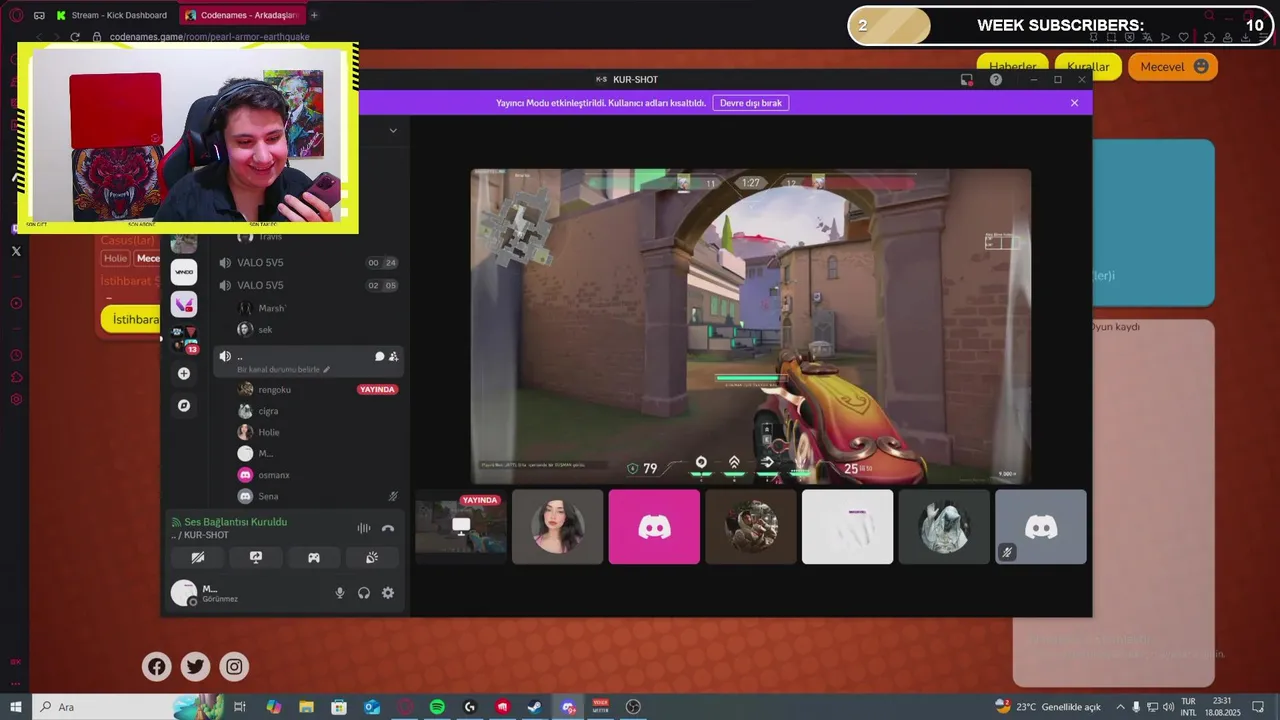The width and height of the screenshot is (1280, 720).
Task: Click the 'Ses Bağlantısı Kuruldu' connection status
Action: click(236, 522)
